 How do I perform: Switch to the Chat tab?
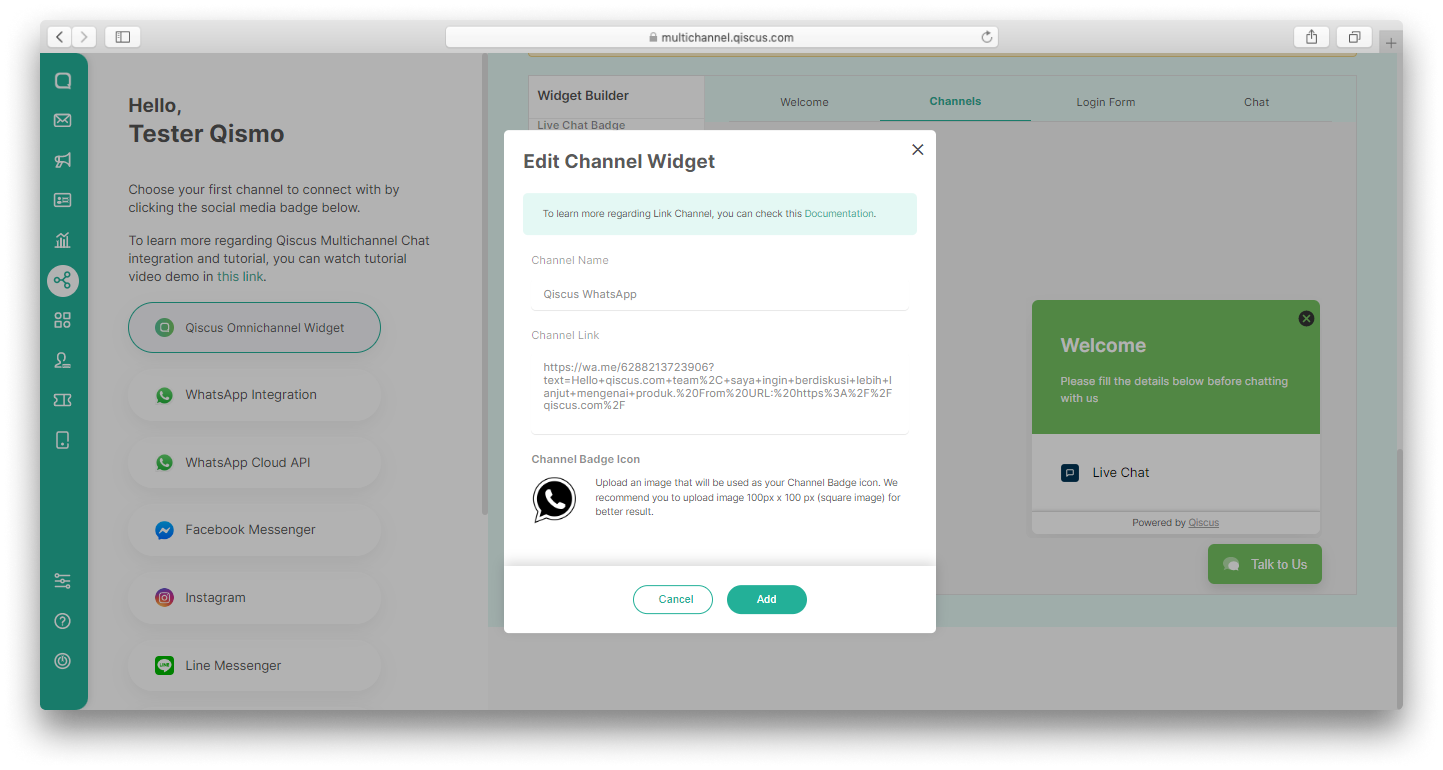click(1256, 102)
